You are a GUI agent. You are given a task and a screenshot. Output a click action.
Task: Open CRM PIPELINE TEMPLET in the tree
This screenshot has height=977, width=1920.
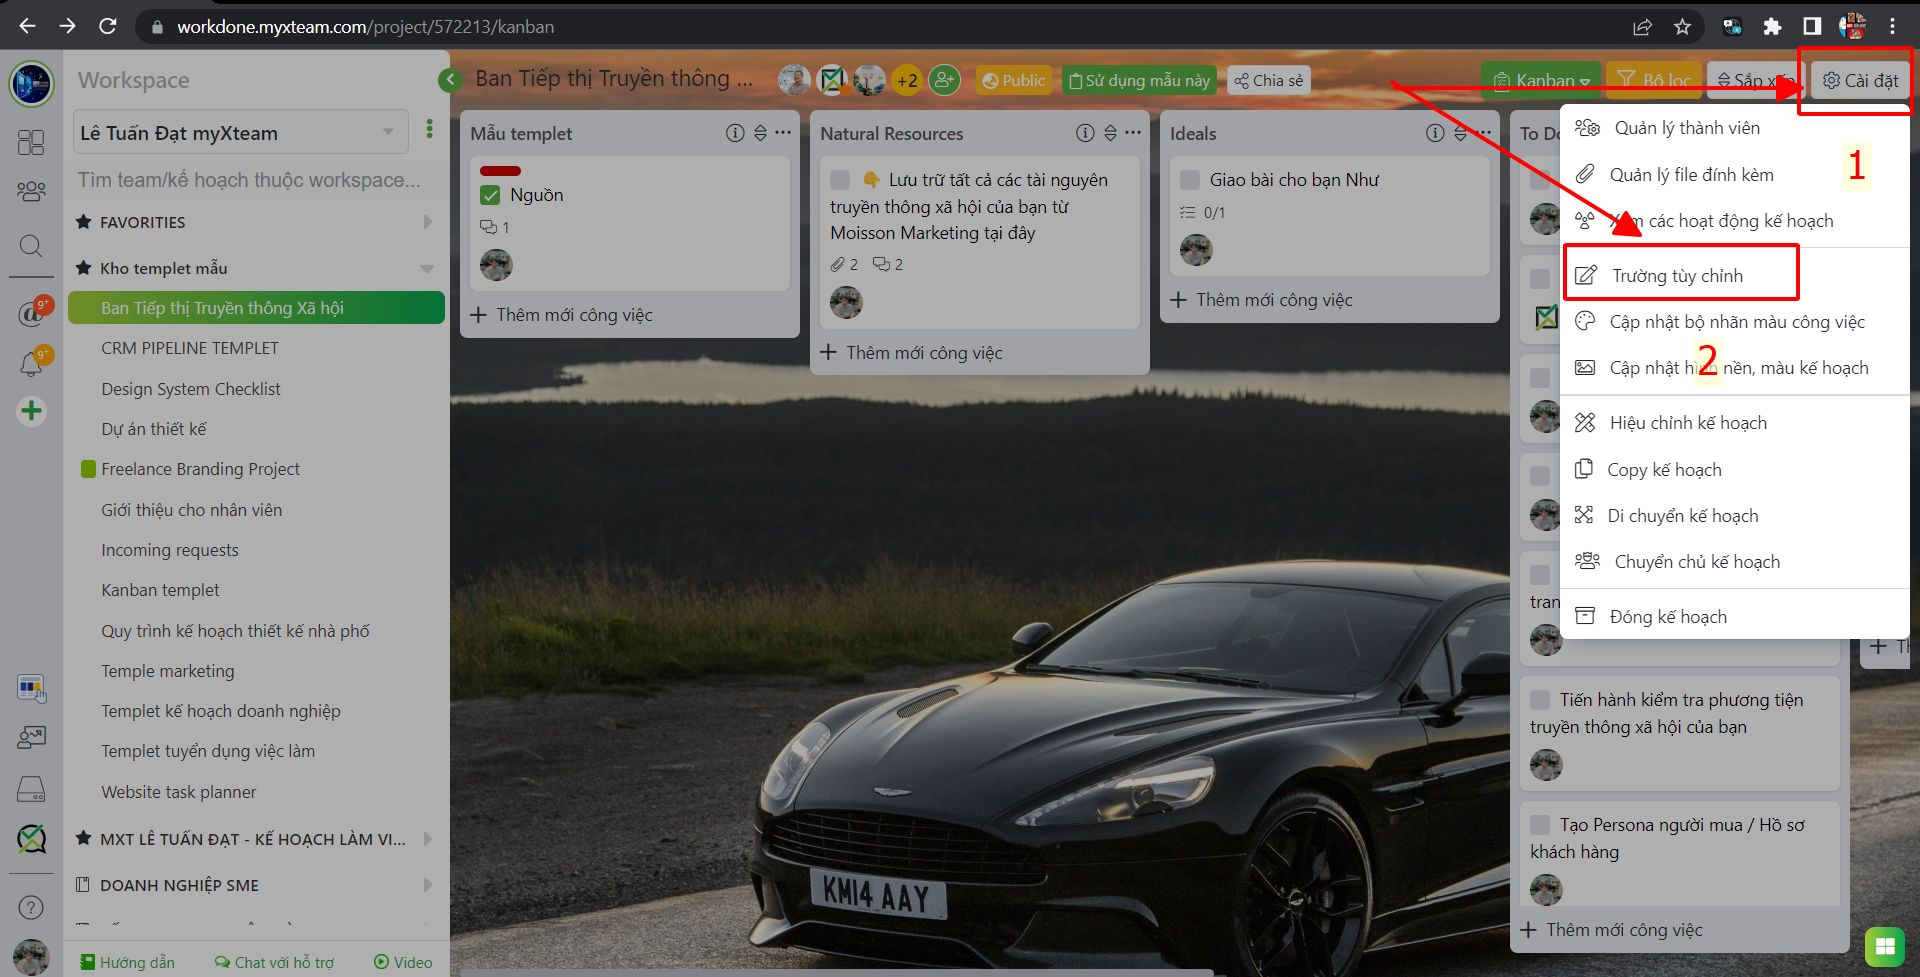coord(190,348)
